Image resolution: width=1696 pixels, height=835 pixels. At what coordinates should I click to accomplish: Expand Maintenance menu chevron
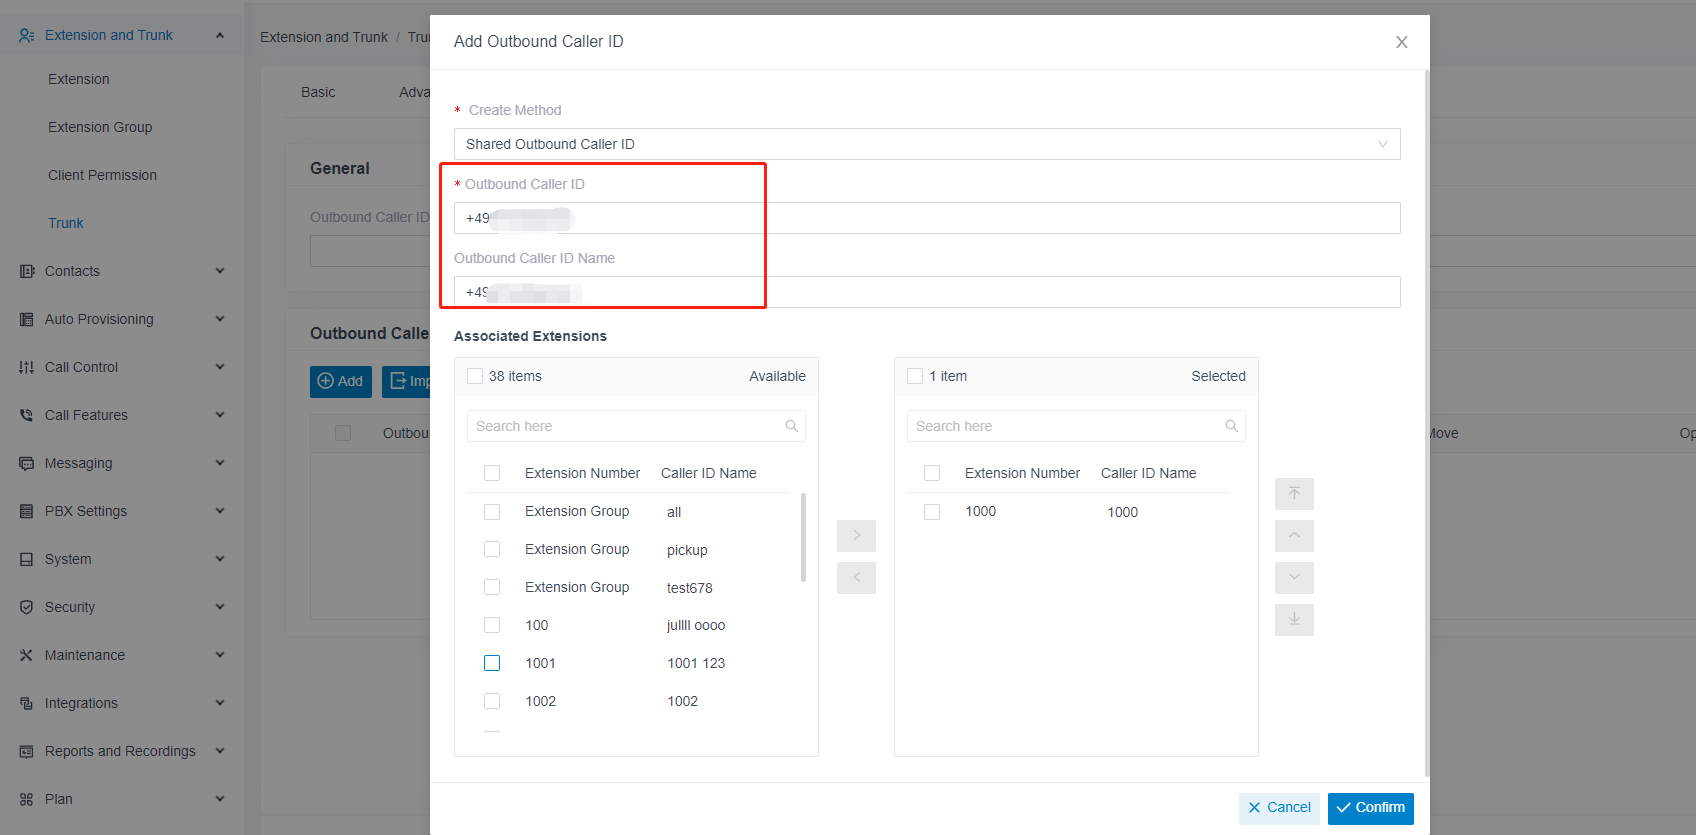tap(220, 655)
